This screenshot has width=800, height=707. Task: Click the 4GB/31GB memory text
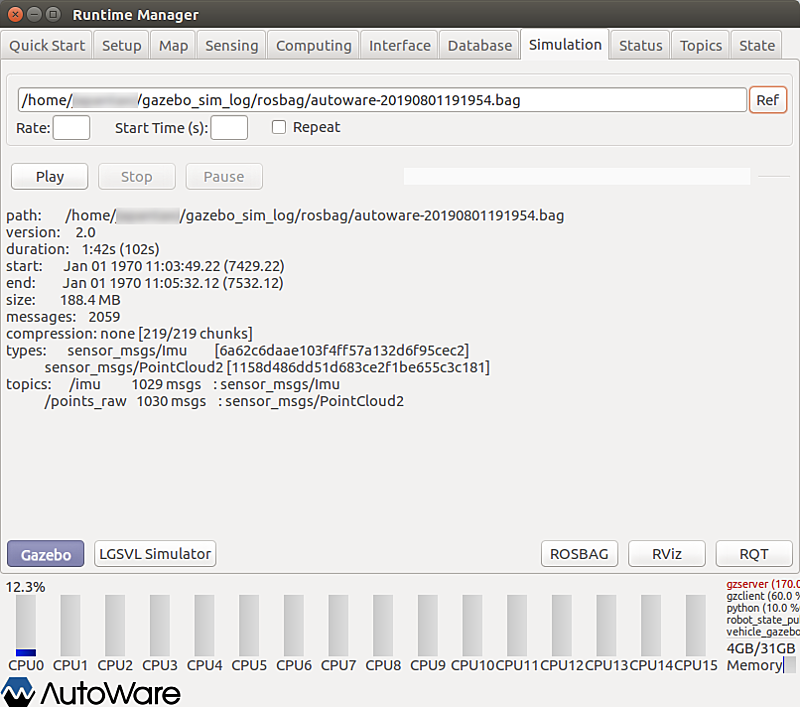pyautogui.click(x=761, y=648)
